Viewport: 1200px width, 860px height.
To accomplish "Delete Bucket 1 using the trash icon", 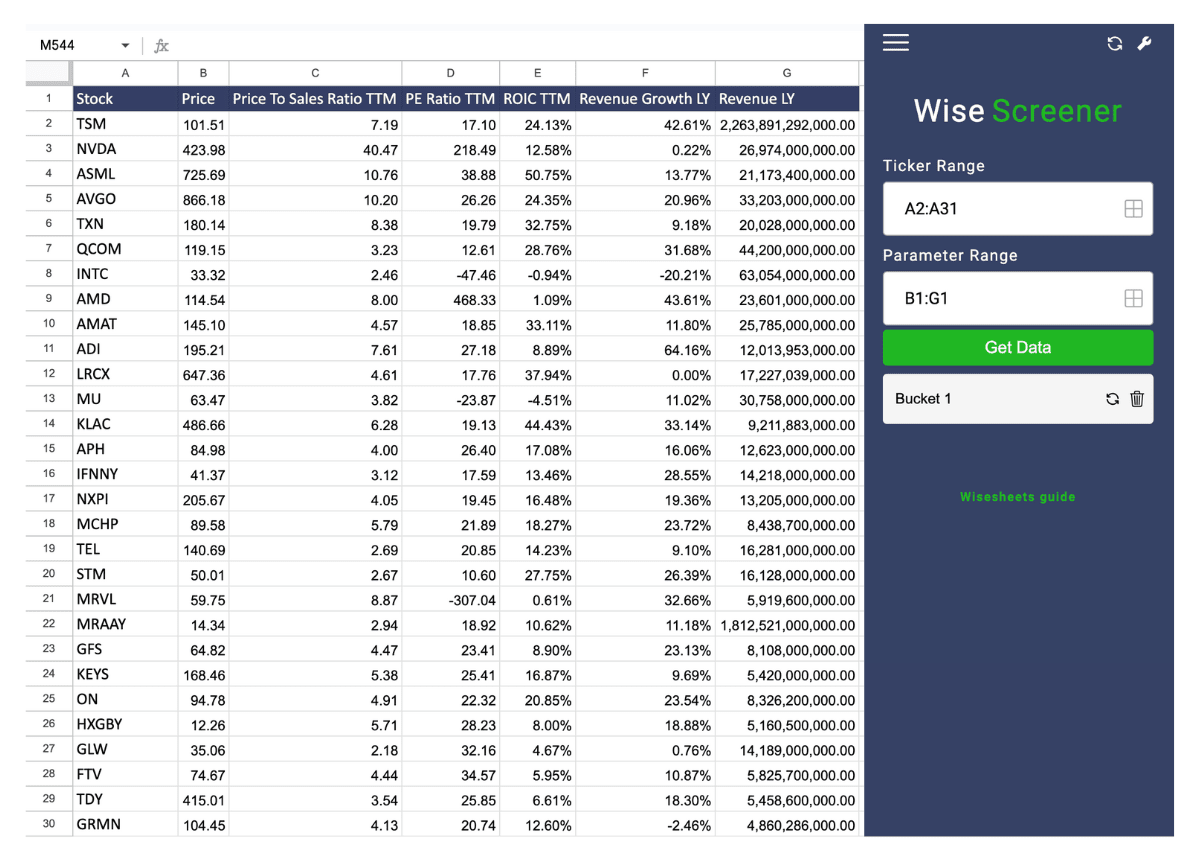I will (x=1137, y=398).
